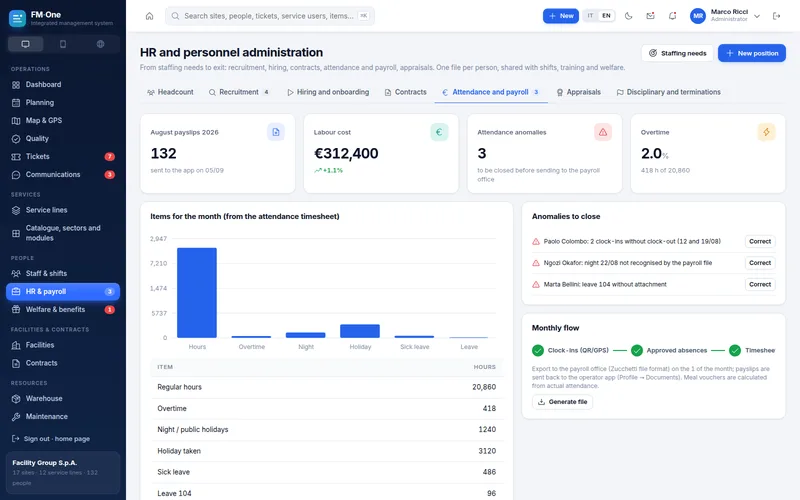This screenshot has height=500, width=800.
Task: Click the FM-One logo icon
Action: click(17, 18)
